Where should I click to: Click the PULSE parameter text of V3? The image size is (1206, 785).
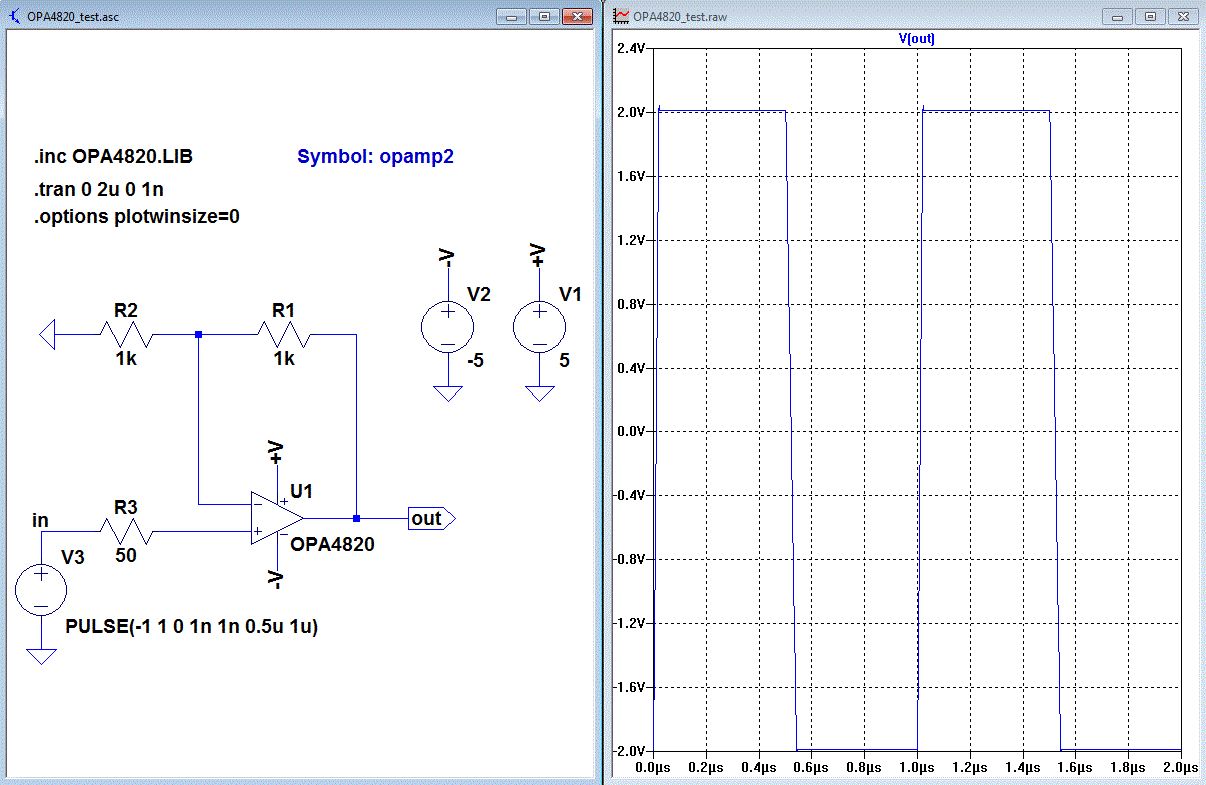192,626
